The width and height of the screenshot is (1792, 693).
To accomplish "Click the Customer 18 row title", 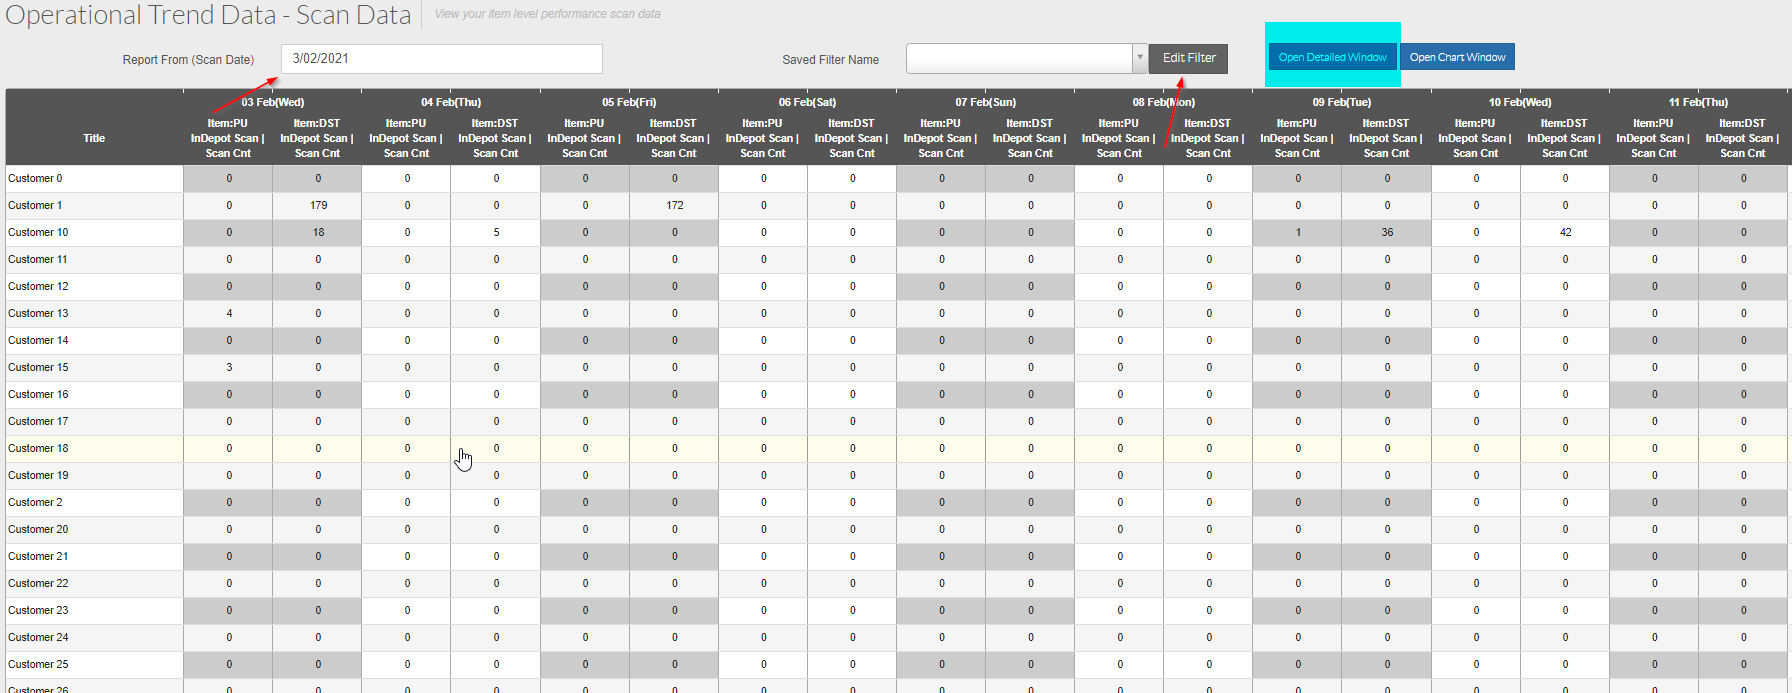I will 38,449.
